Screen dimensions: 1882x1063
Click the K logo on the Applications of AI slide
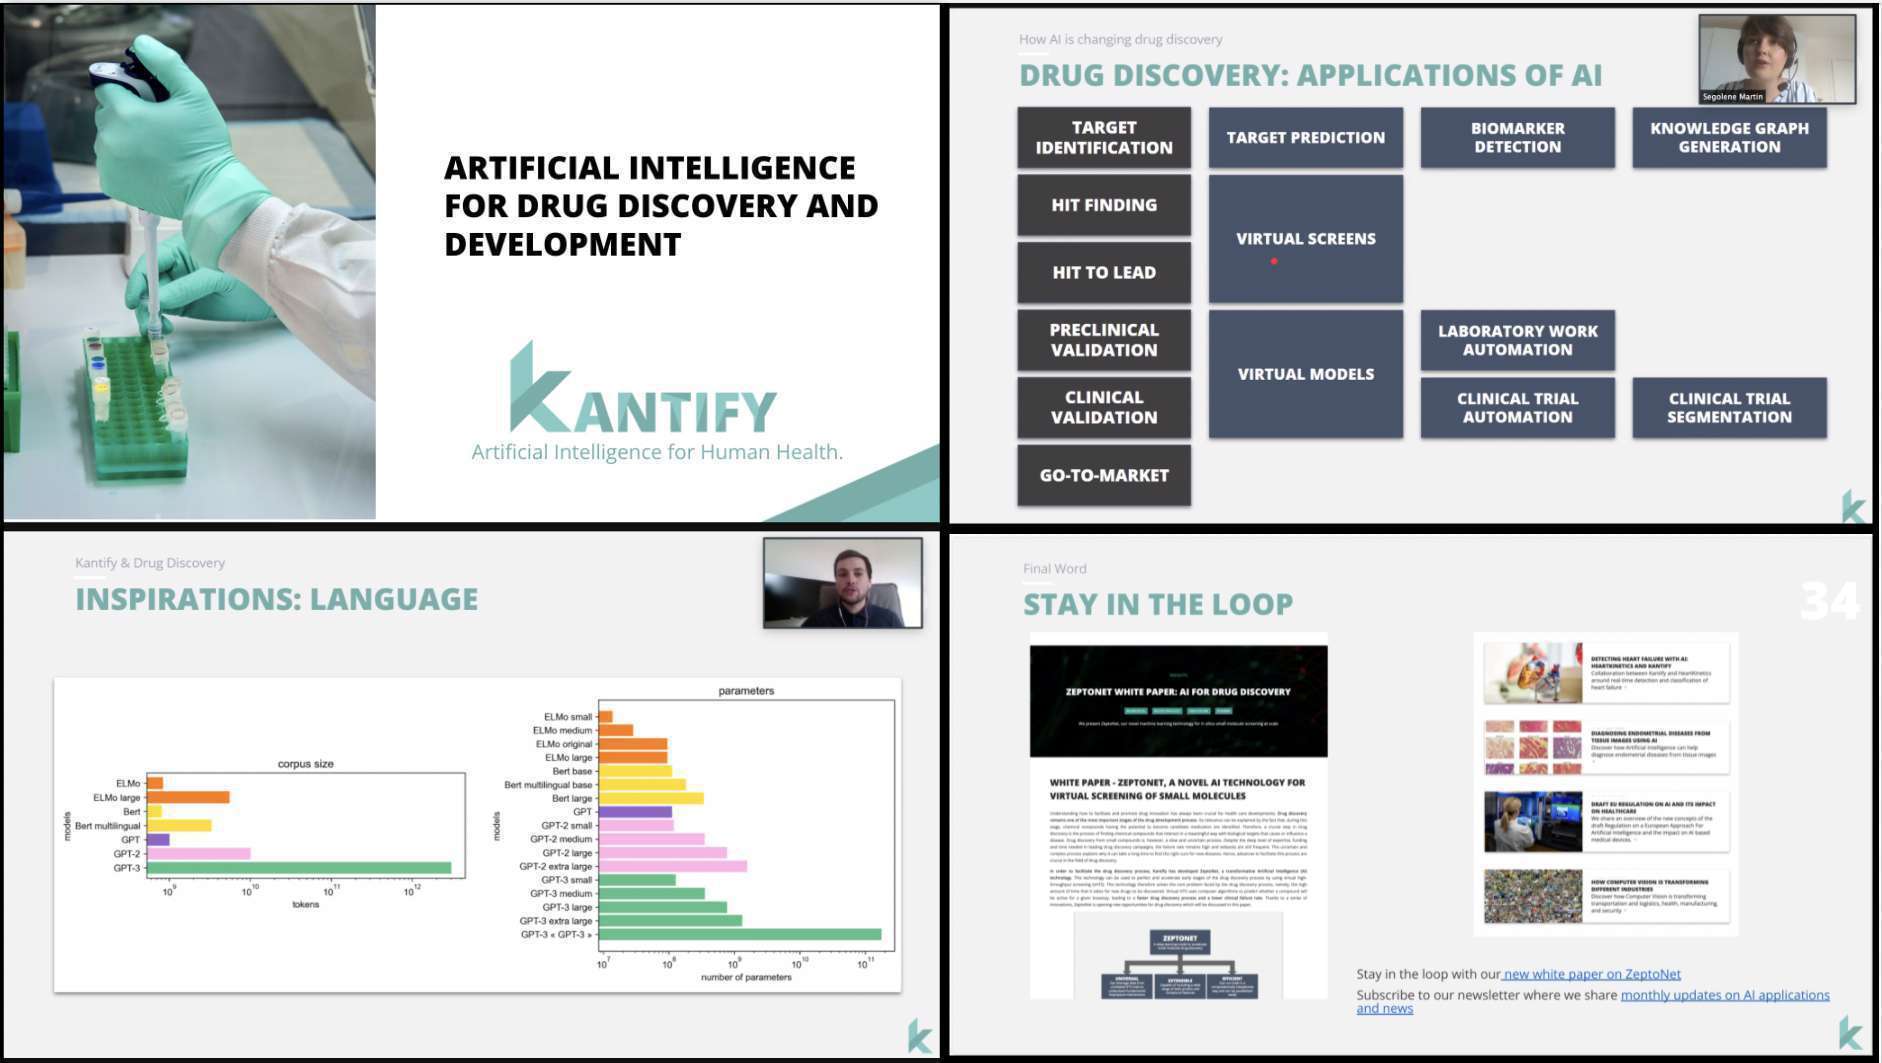click(1853, 505)
